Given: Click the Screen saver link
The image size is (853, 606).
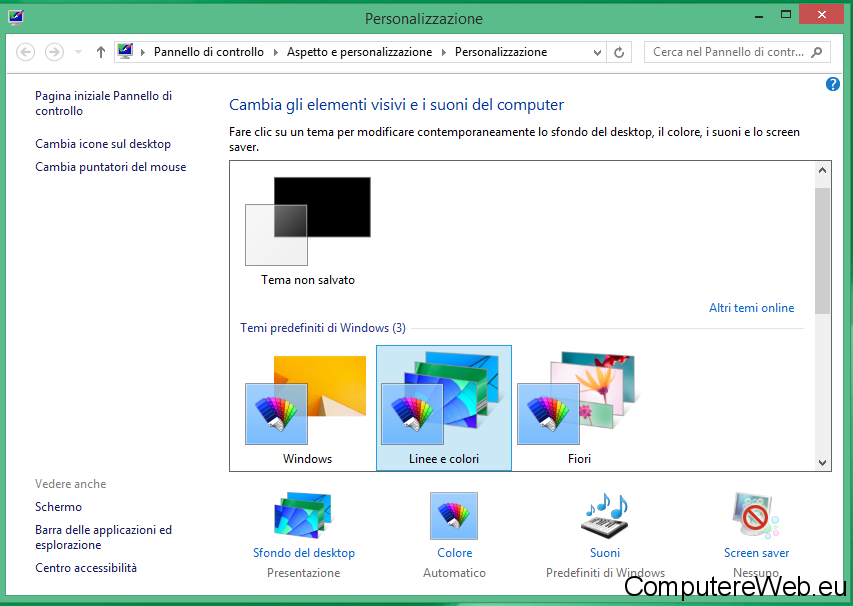Looking at the screenshot, I should pos(756,553).
